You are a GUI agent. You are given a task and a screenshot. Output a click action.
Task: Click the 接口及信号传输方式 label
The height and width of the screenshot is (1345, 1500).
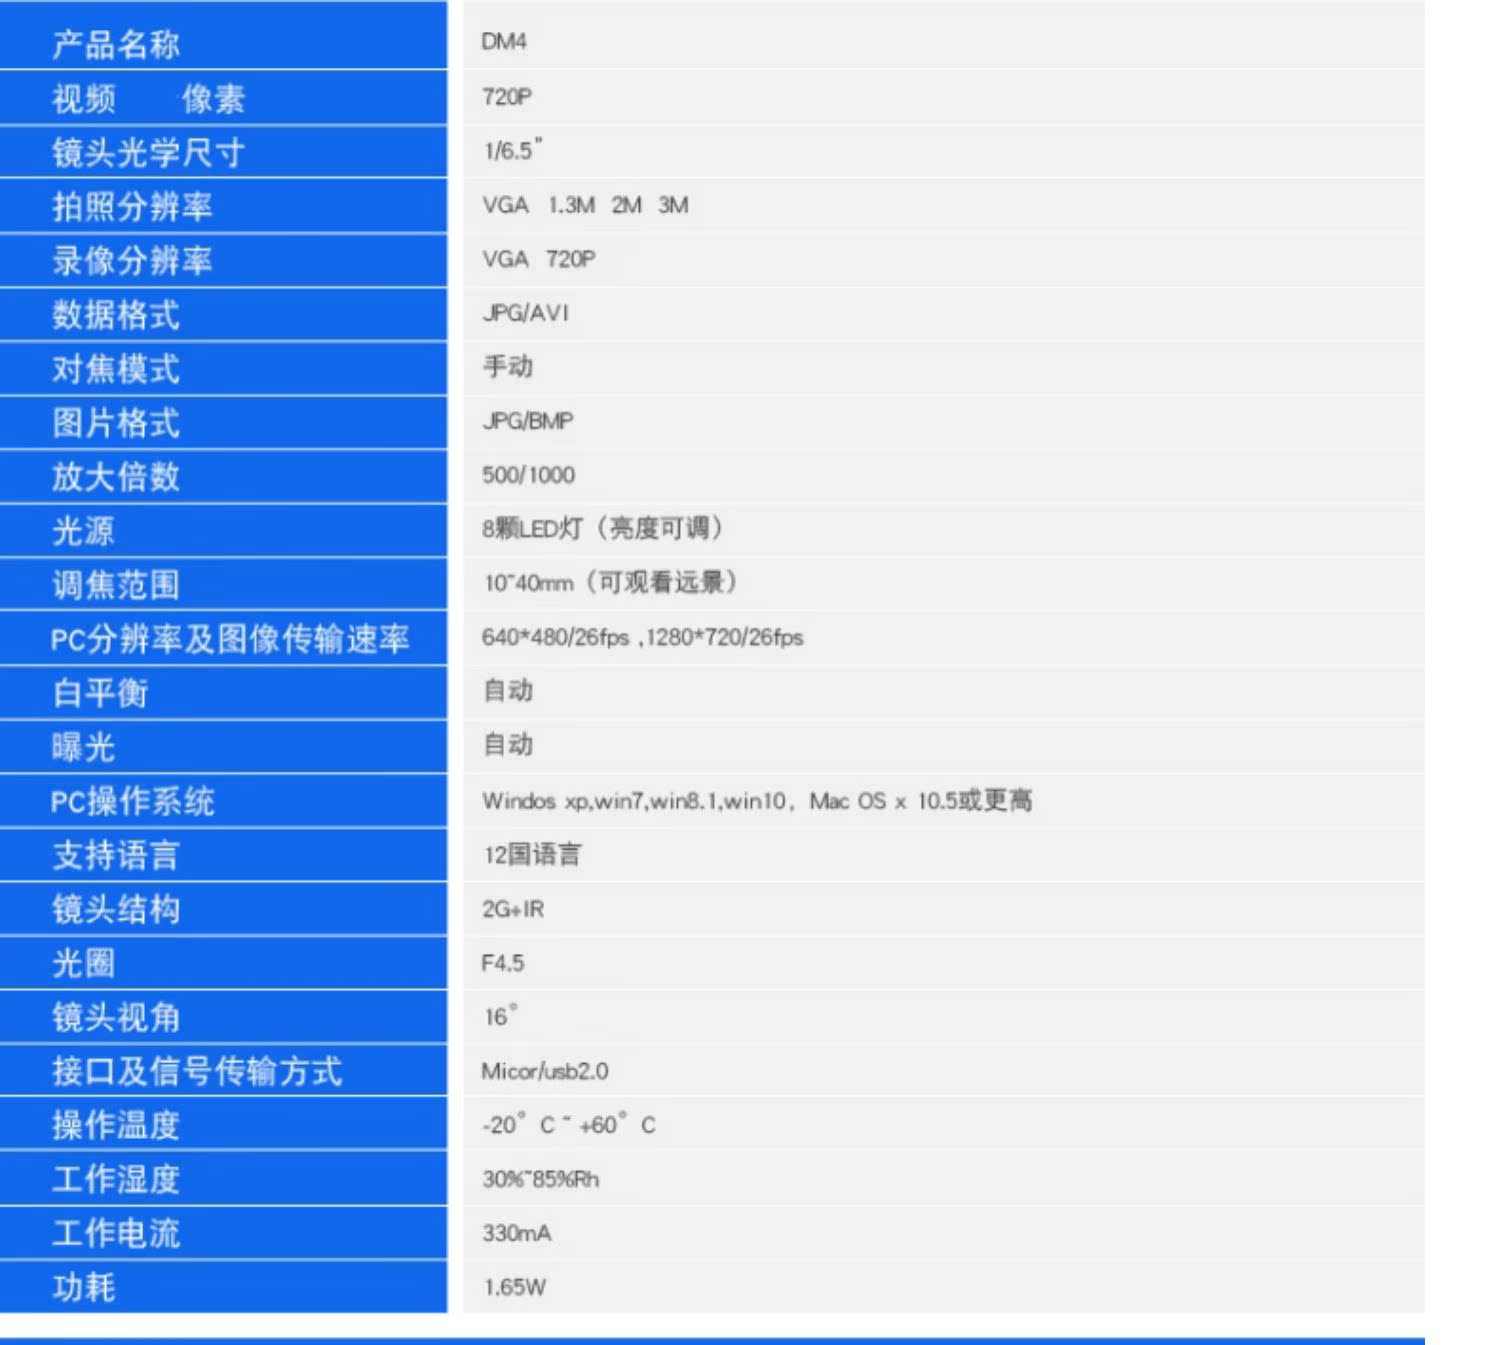[197, 1071]
